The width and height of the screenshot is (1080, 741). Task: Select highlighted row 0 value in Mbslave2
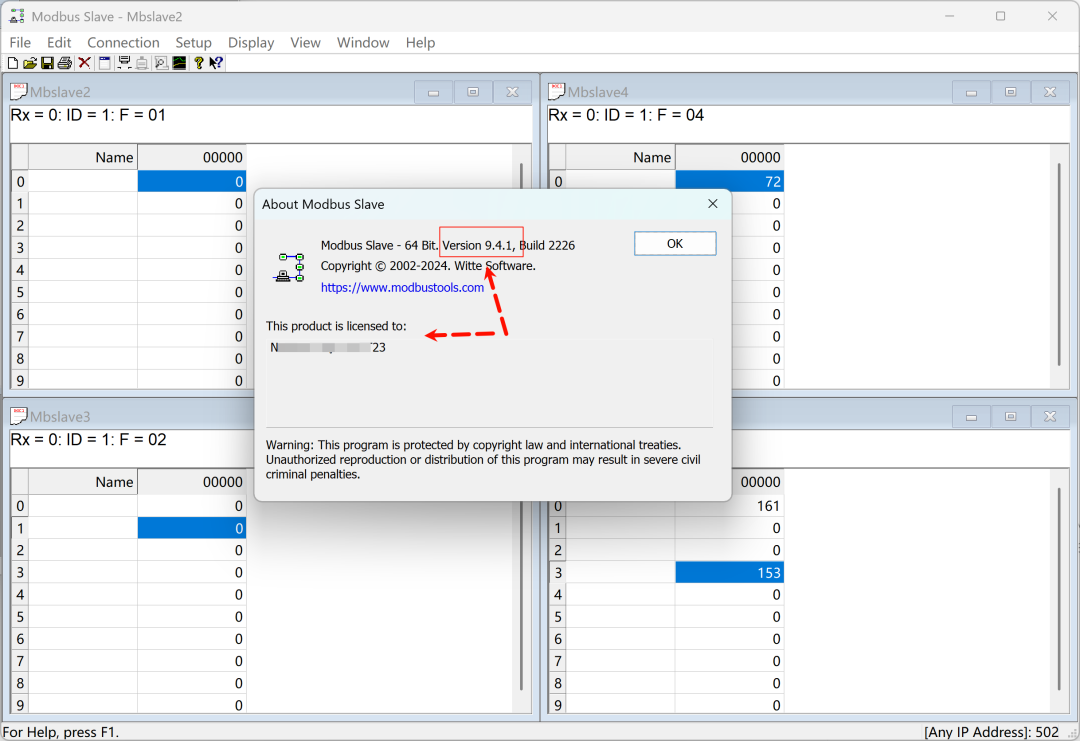pos(191,181)
